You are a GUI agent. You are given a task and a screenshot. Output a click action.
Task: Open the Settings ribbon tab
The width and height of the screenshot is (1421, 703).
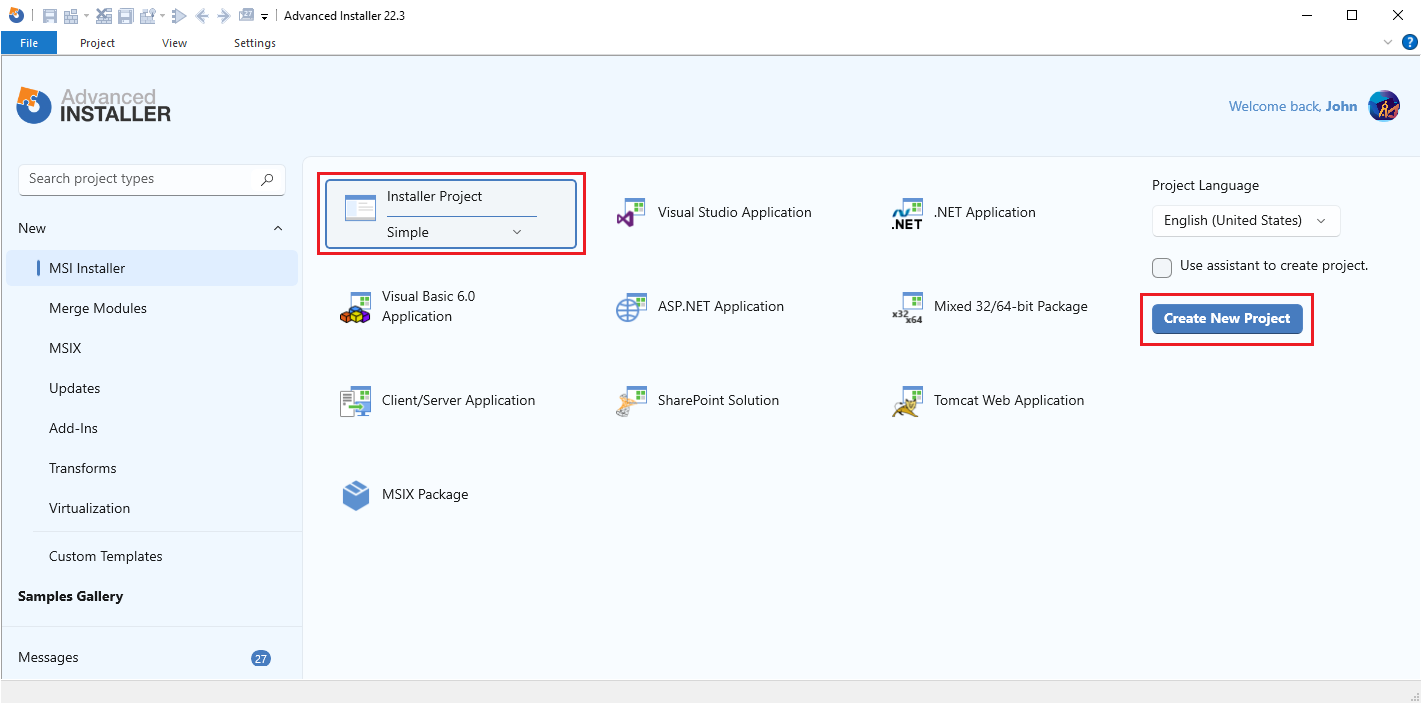[255, 43]
